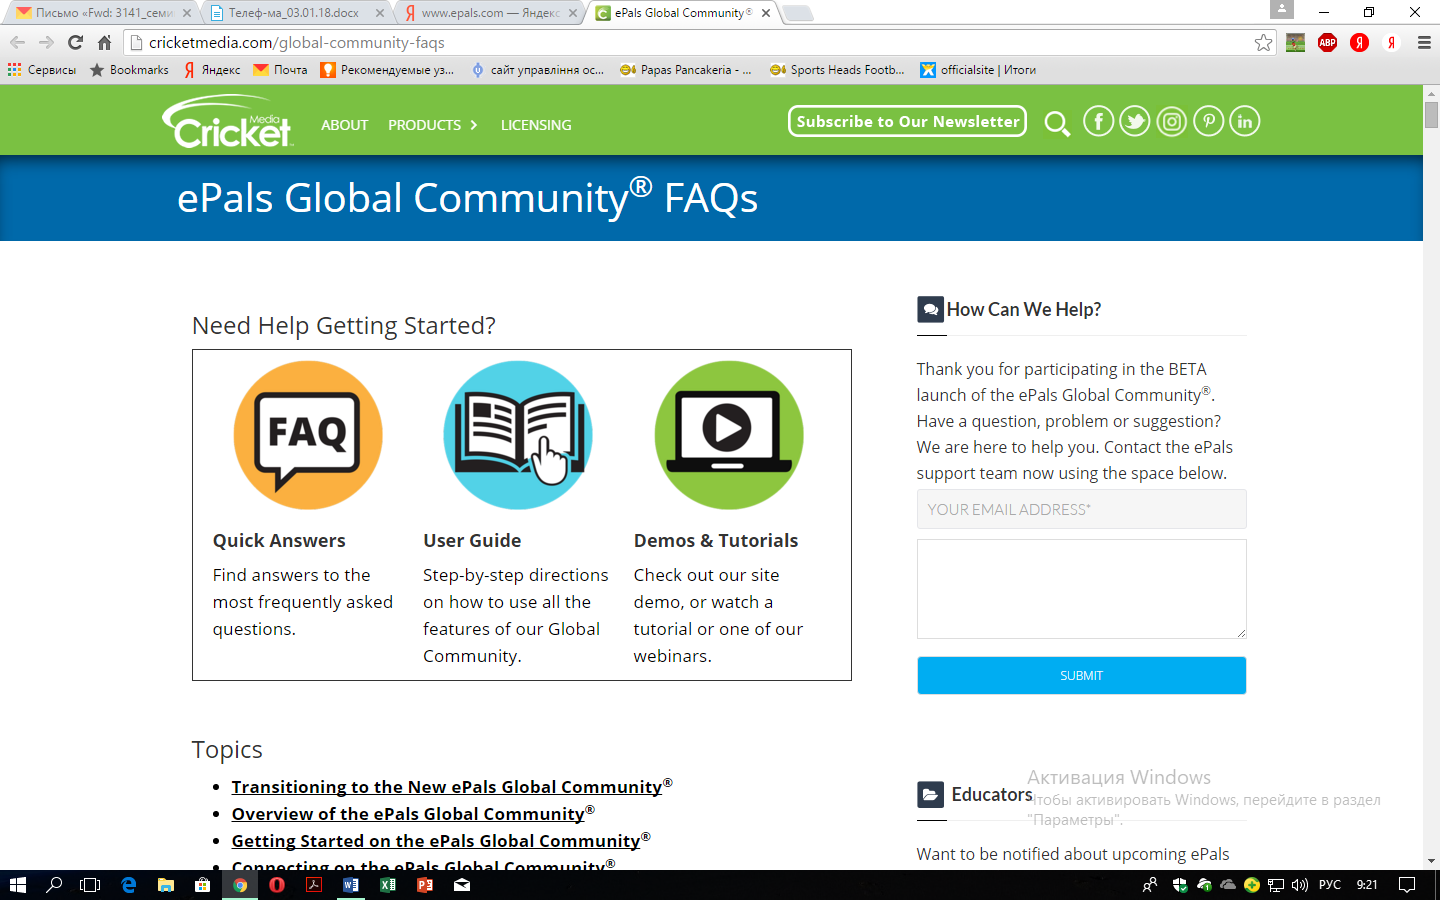Image resolution: width=1440 pixels, height=900 pixels.
Task: Open the AdBlock Plus (ABP) extension icon
Action: click(1327, 42)
